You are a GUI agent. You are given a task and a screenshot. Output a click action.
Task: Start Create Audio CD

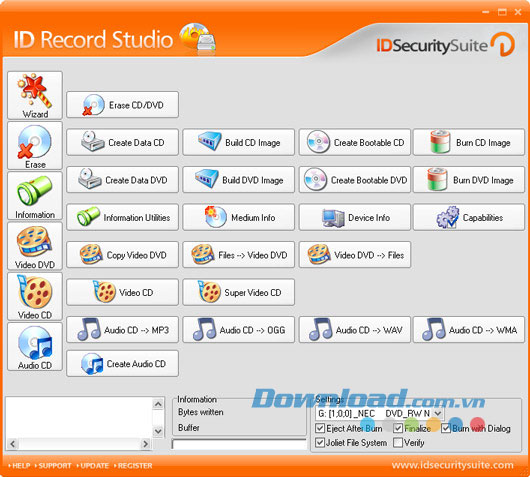[x=122, y=364]
